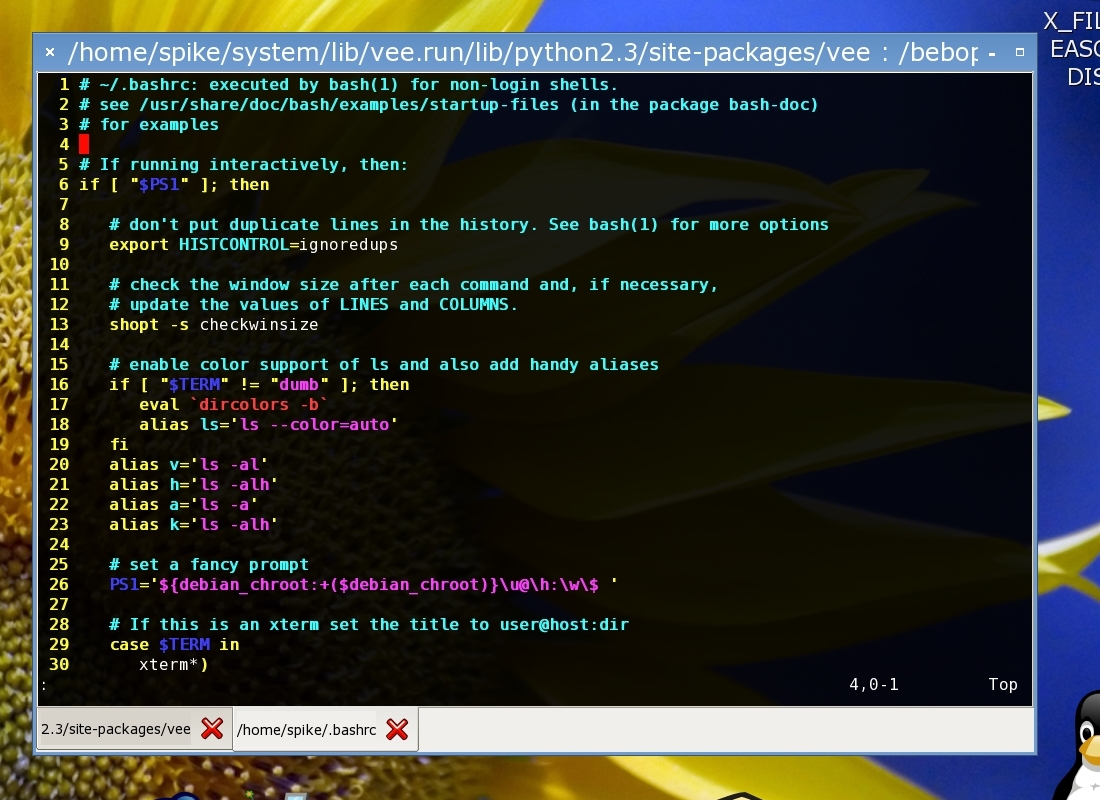
Task: Open the X_FIL desktop item label
Action: pyautogui.click(x=1070, y=22)
